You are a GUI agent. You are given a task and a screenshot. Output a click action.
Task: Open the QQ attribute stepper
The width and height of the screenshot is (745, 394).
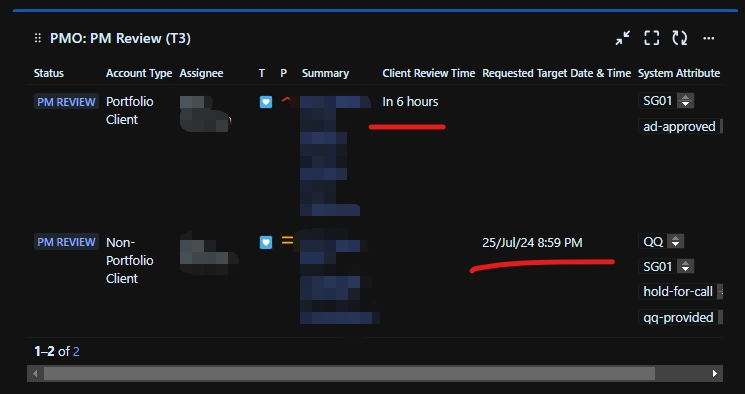(x=675, y=241)
